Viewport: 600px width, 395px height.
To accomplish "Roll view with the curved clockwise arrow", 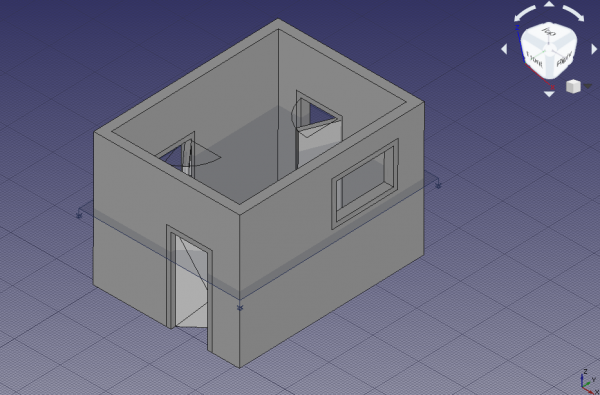I will tap(573, 13).
